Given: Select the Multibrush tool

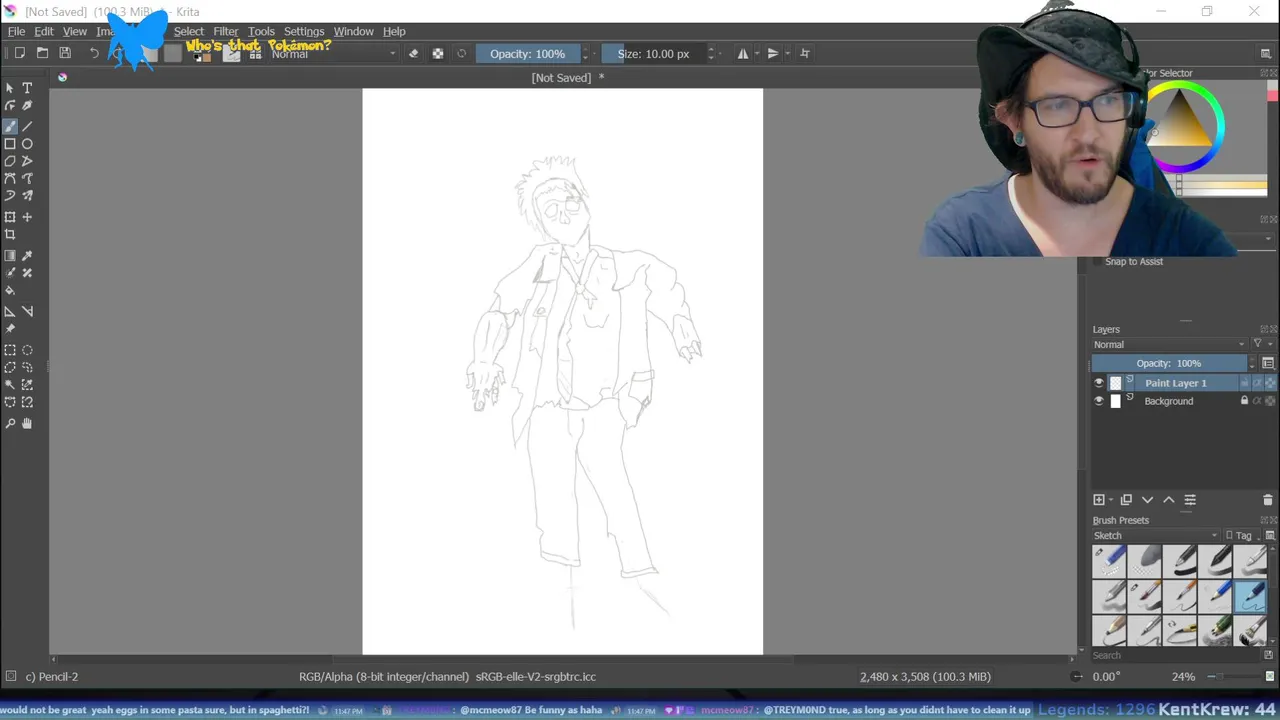Looking at the screenshot, I should [27, 196].
